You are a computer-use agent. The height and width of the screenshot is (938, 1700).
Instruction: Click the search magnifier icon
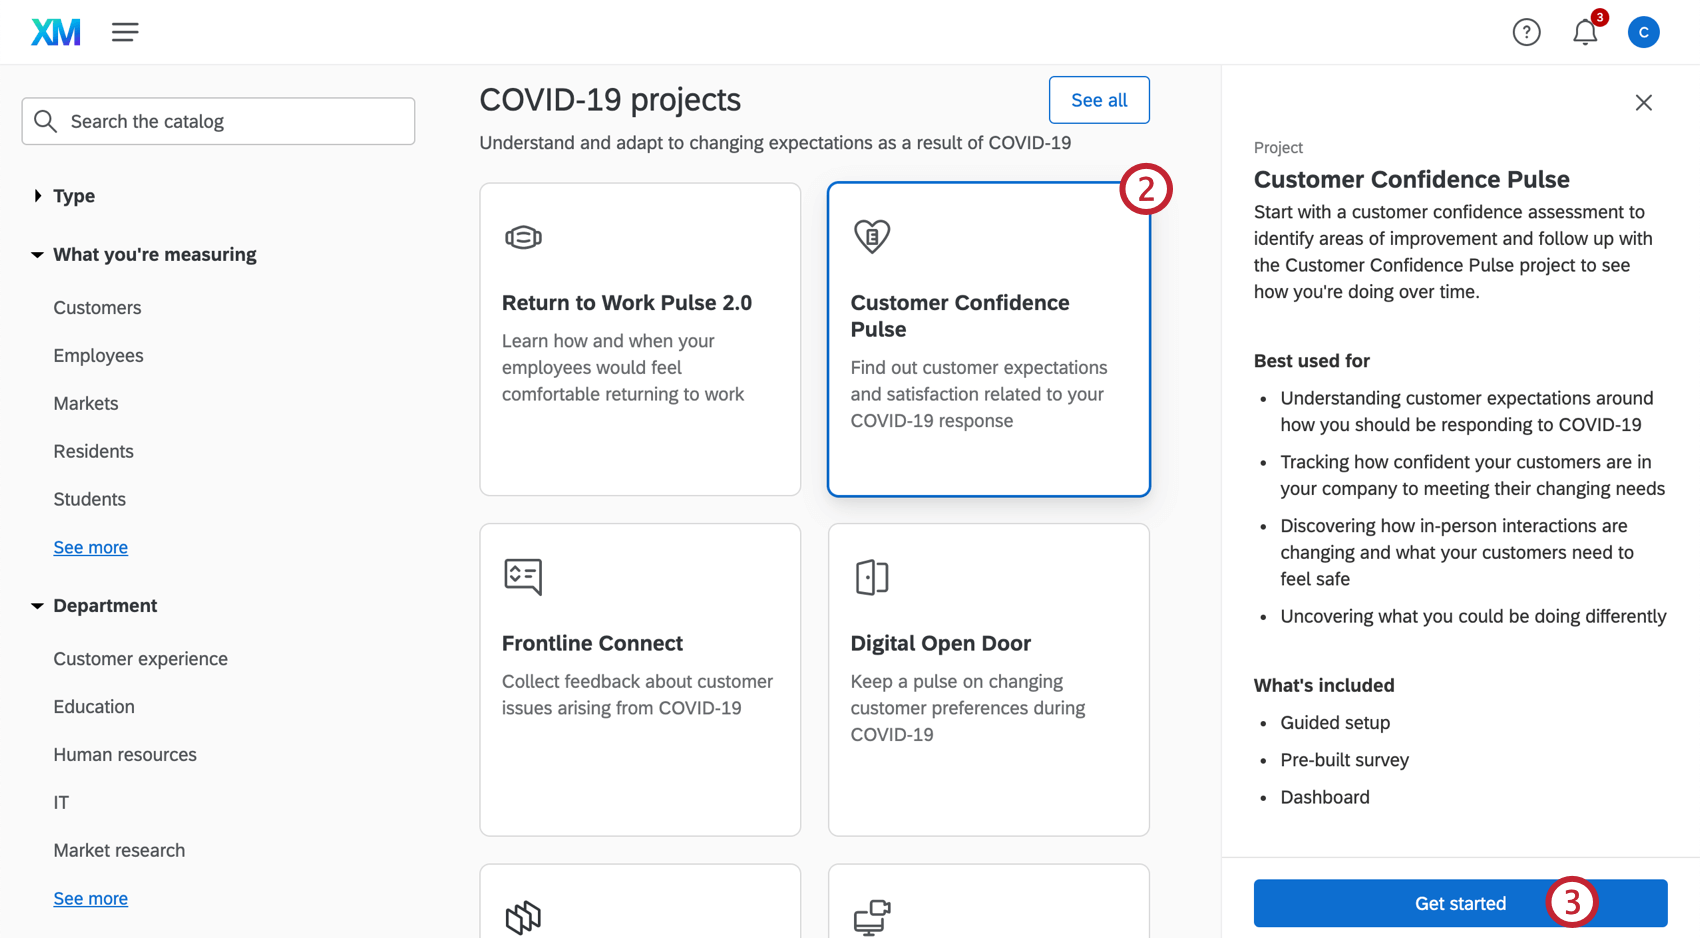click(x=45, y=120)
